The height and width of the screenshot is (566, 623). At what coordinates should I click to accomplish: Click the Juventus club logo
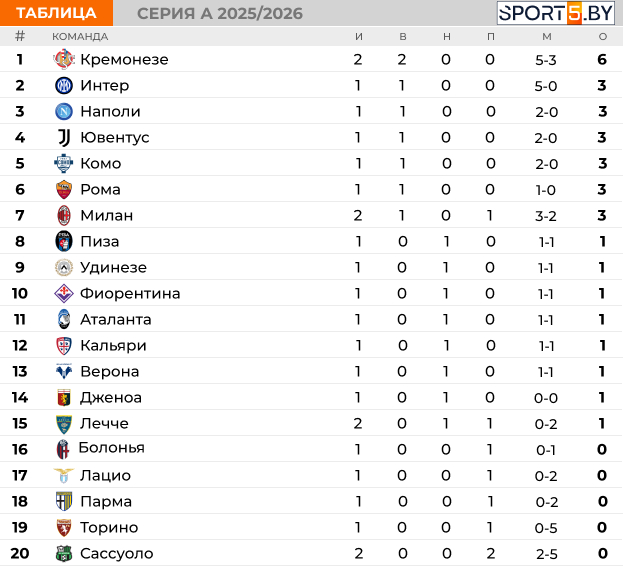click(x=64, y=137)
